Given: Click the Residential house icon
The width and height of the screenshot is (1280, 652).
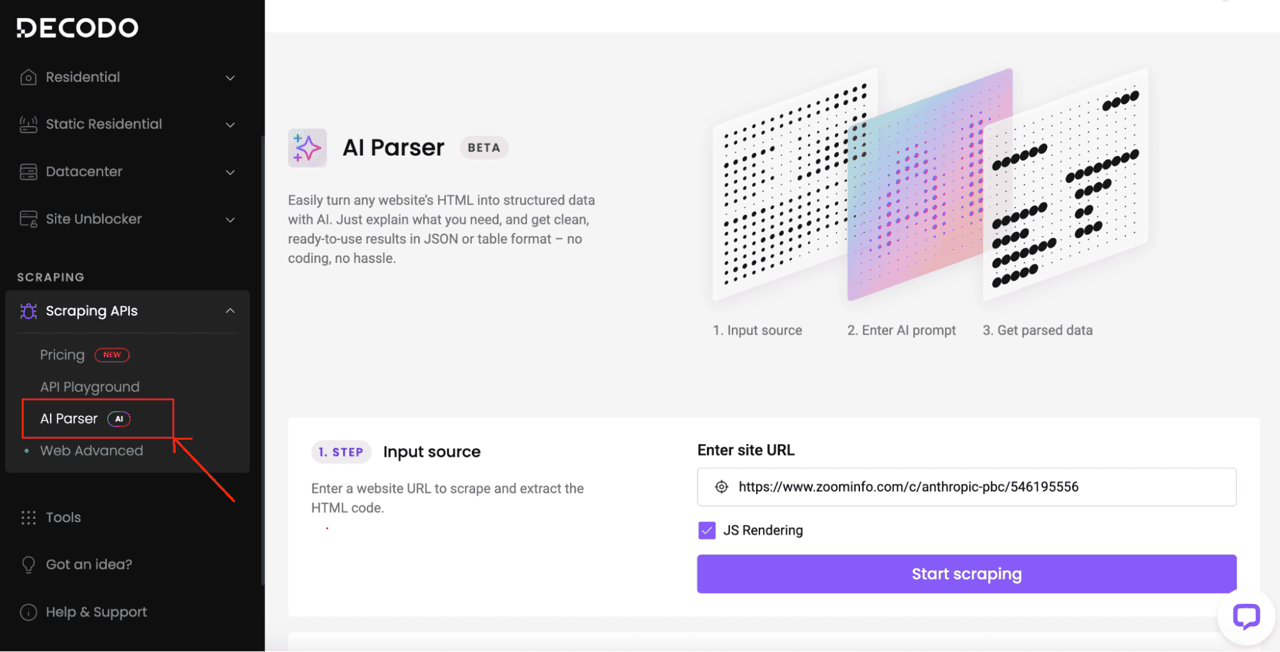Looking at the screenshot, I should (x=28, y=77).
